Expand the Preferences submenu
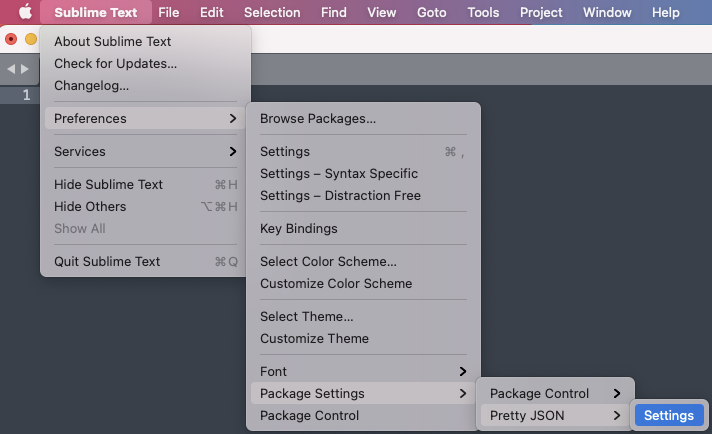Viewport: 712px width, 434px height. [x=145, y=118]
